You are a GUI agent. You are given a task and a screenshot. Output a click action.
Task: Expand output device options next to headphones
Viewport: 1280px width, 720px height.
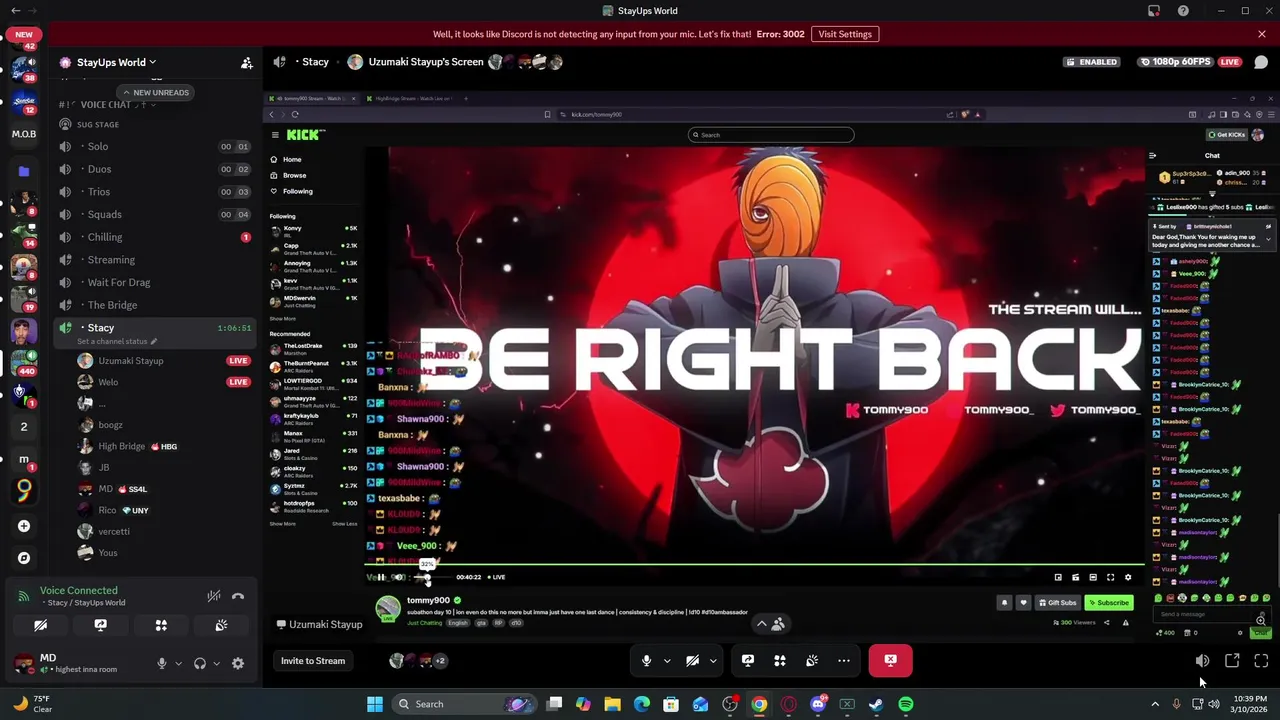216,663
